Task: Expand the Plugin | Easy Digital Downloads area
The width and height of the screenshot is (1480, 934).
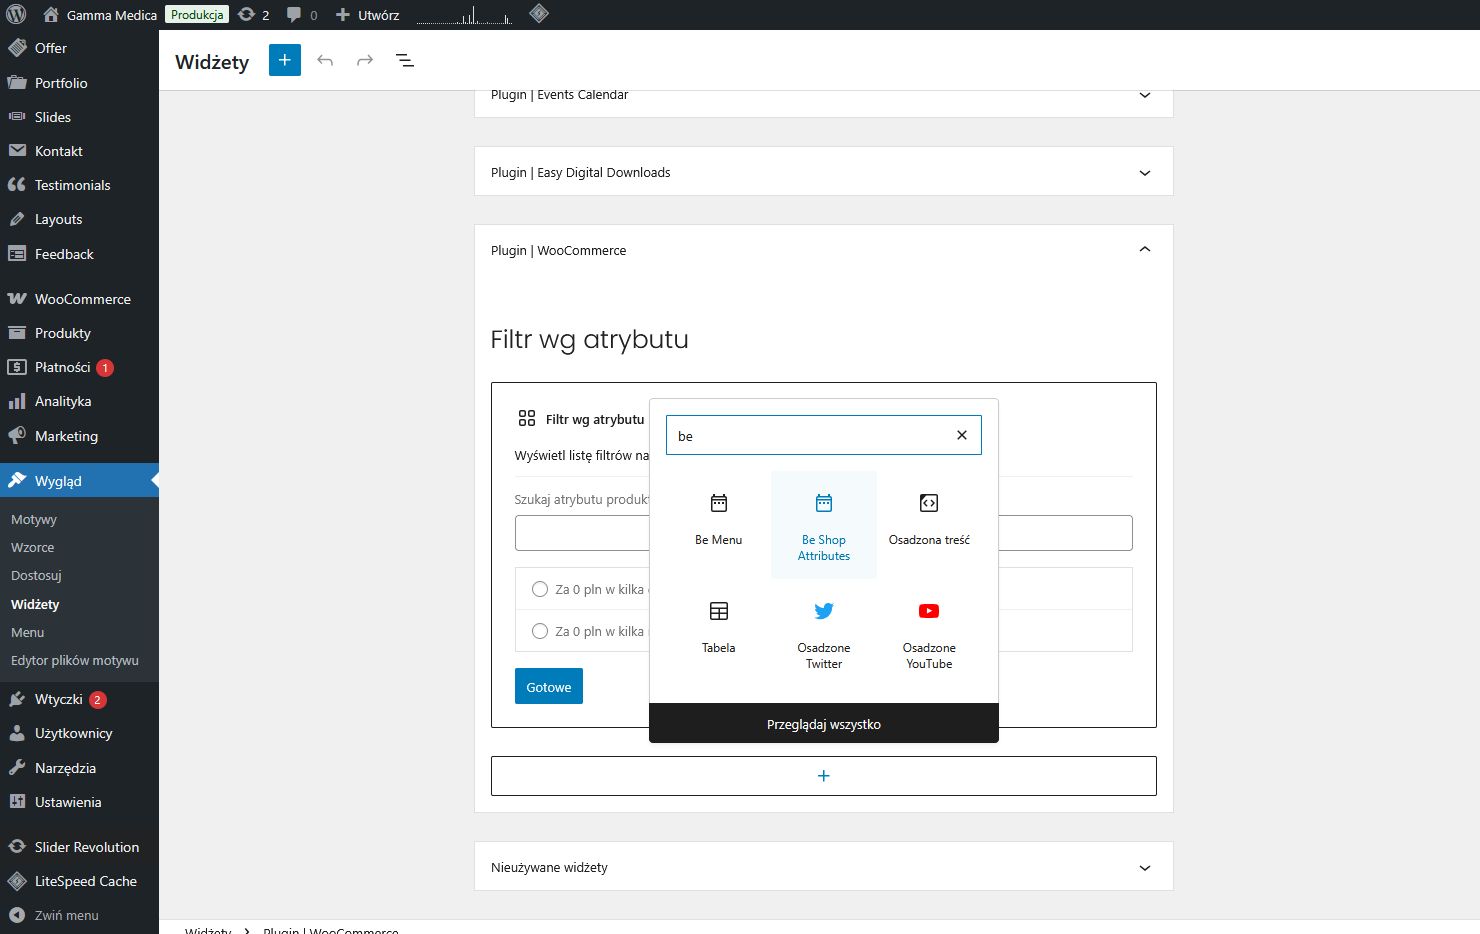Action: pyautogui.click(x=1144, y=173)
